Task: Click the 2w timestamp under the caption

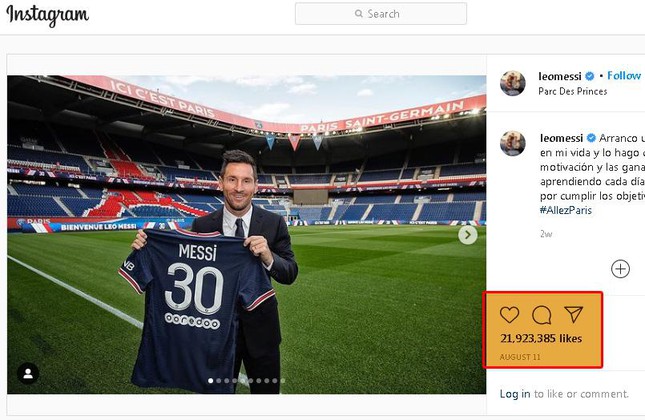Action: (545, 233)
